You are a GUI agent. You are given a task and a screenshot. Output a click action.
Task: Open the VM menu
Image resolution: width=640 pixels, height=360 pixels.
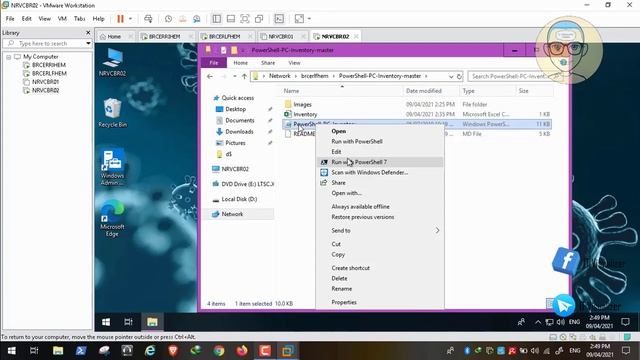point(62,19)
